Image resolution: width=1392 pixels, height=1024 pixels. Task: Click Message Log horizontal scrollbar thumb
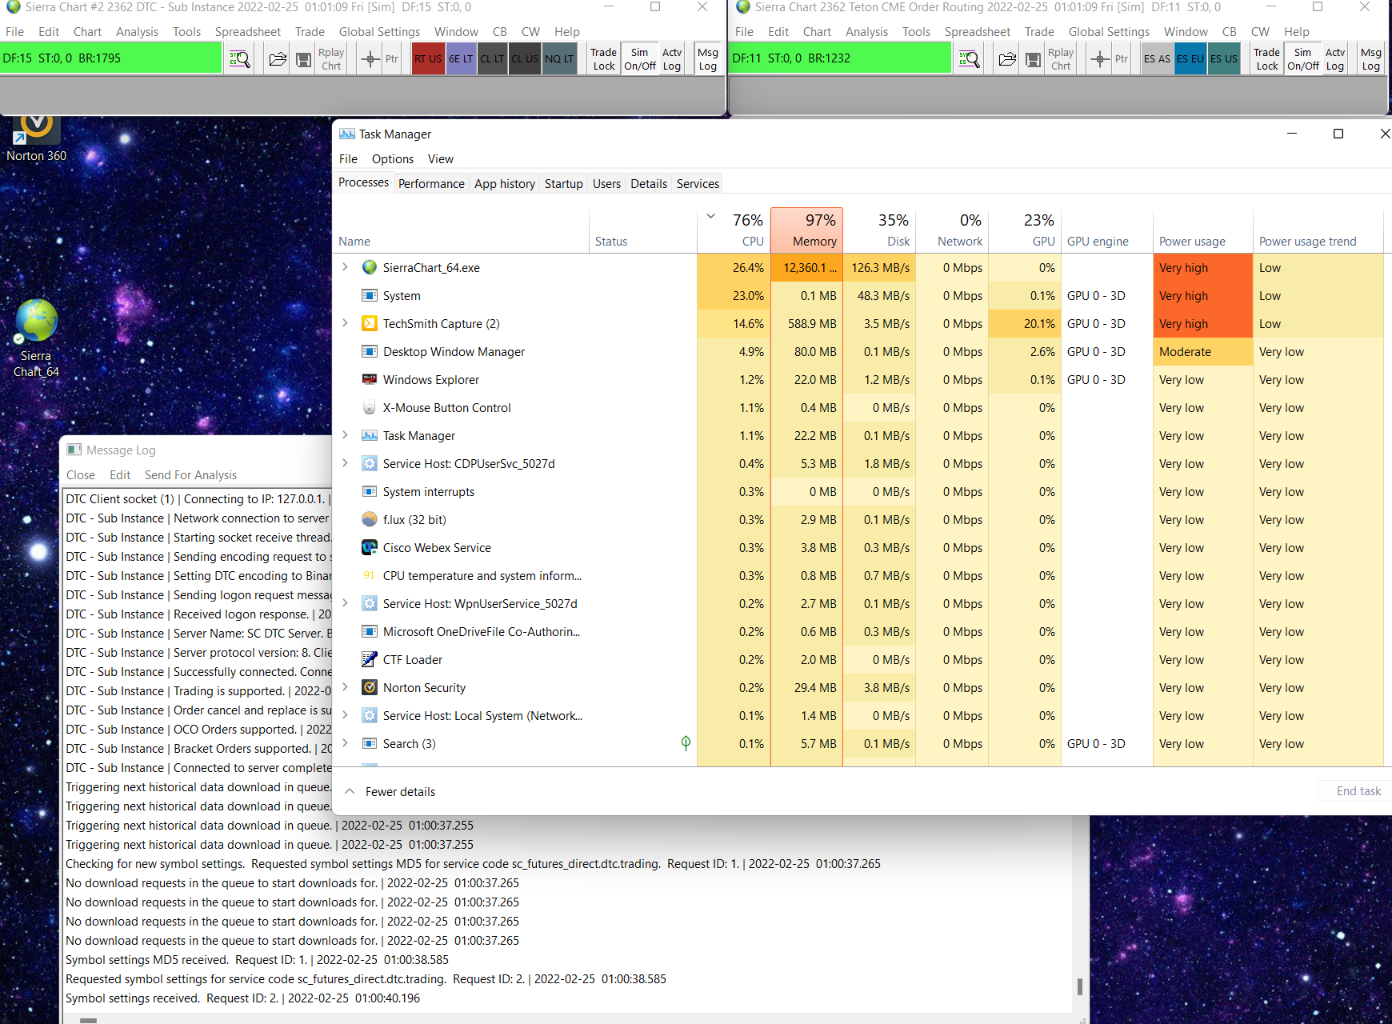click(89, 1020)
